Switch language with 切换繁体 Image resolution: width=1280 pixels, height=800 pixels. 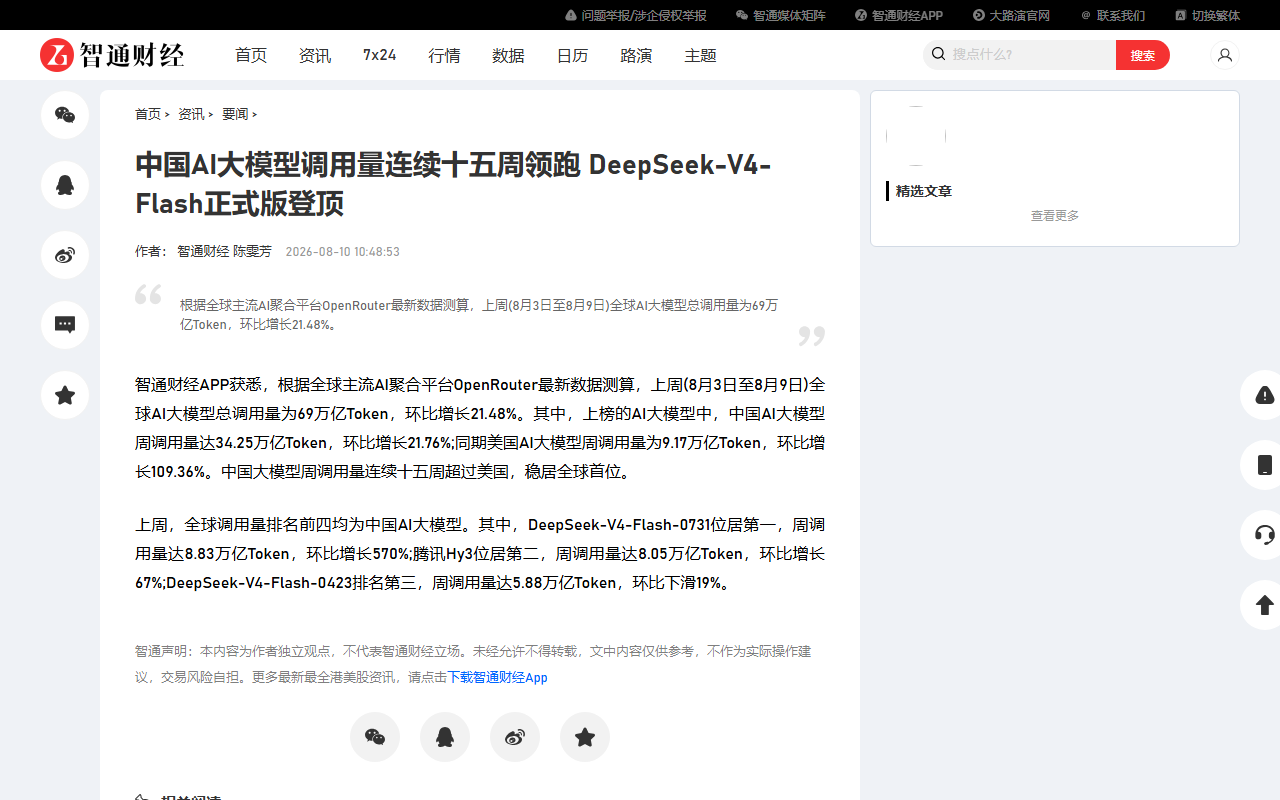click(1207, 15)
